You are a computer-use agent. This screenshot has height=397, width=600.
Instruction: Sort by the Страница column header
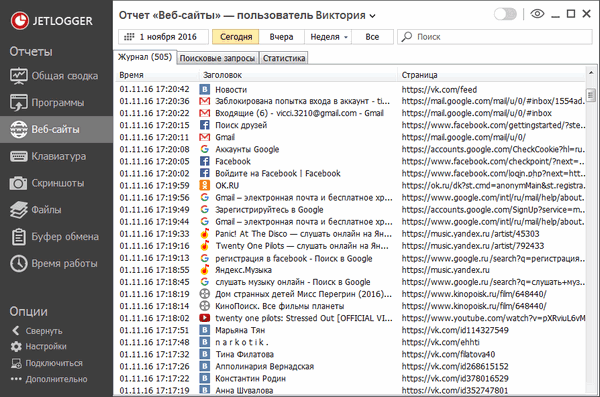pyautogui.click(x=491, y=75)
